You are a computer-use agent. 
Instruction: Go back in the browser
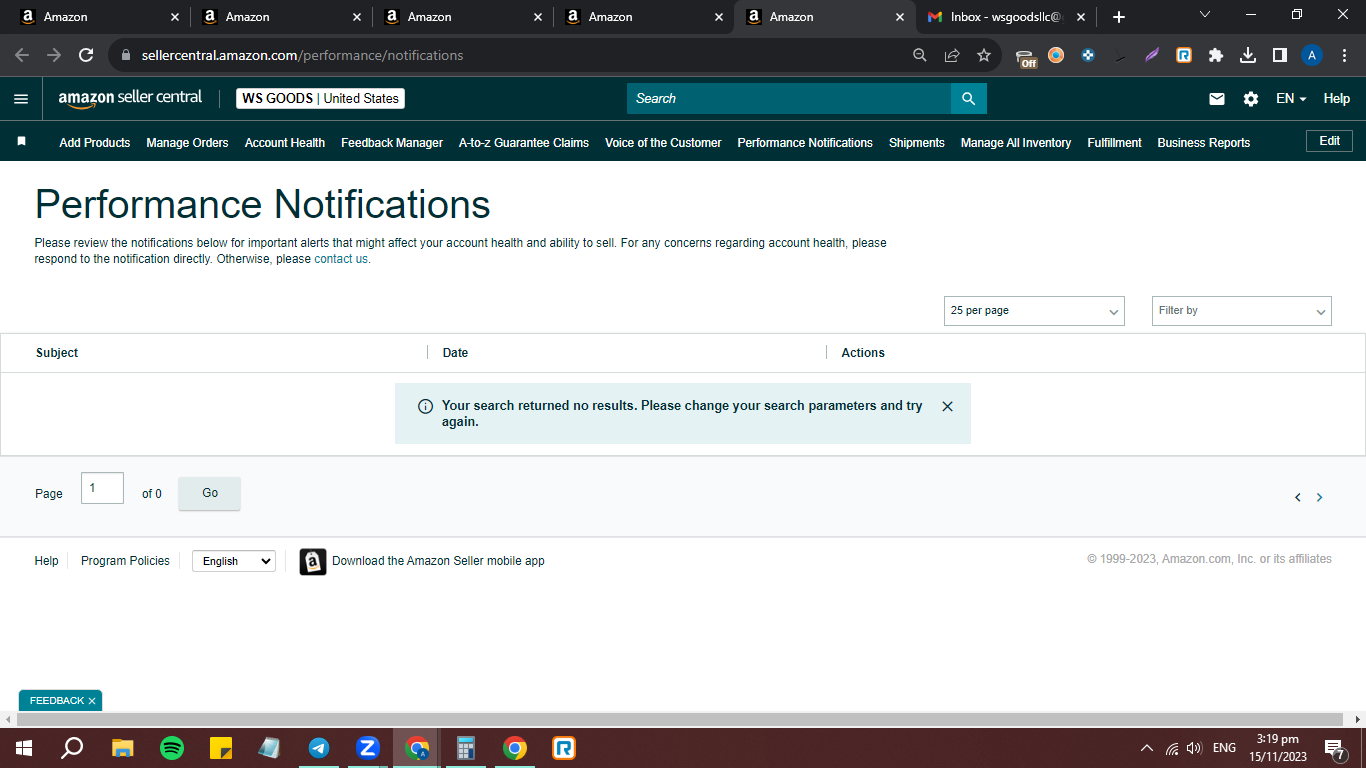[22, 55]
